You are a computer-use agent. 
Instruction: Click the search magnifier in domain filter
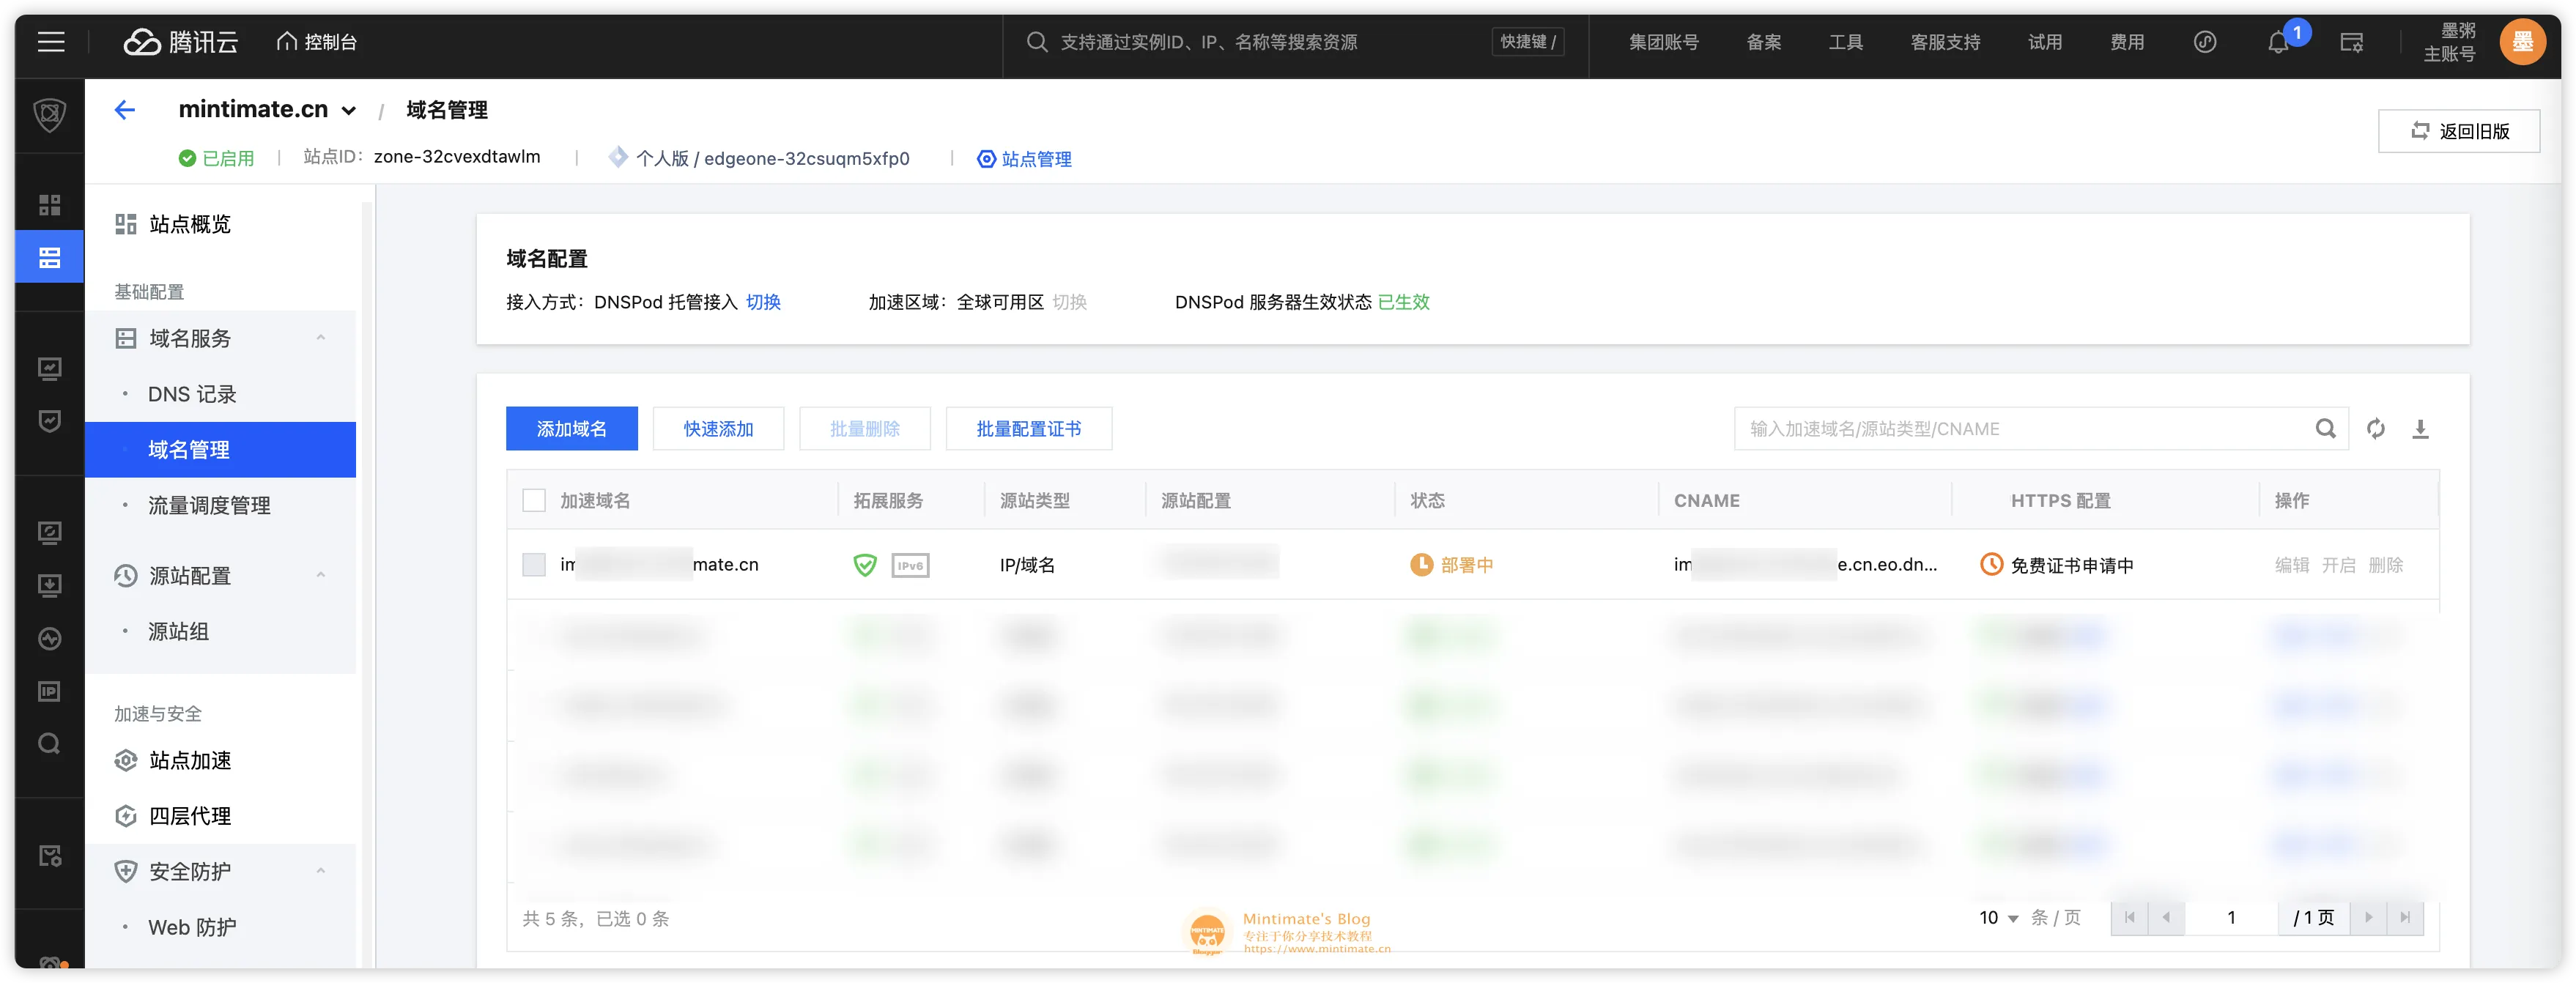coord(2326,429)
